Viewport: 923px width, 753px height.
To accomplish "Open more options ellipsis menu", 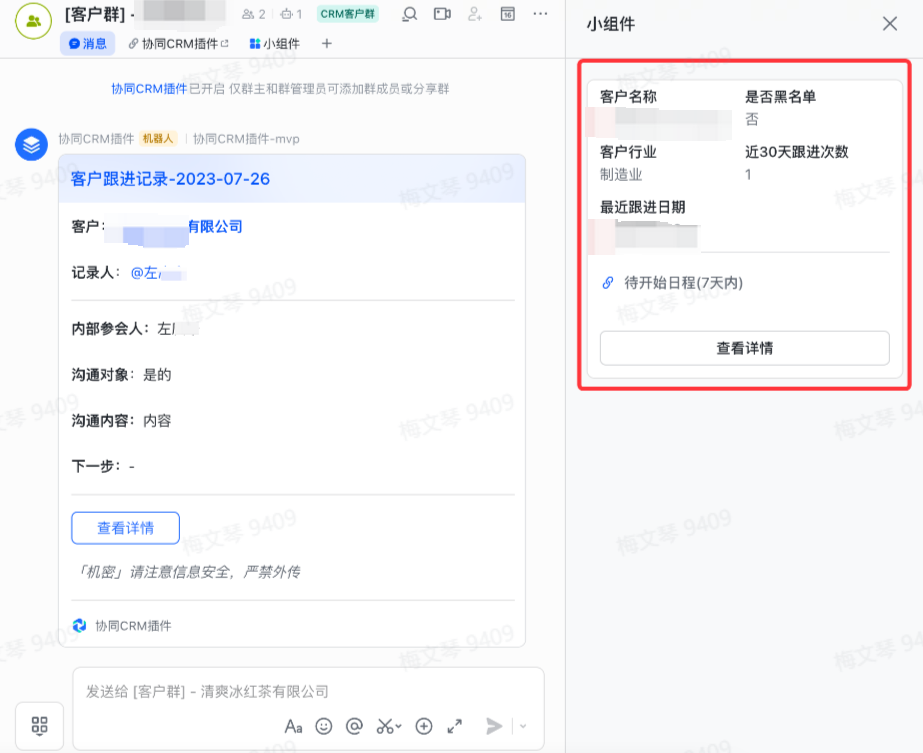I will (x=540, y=14).
